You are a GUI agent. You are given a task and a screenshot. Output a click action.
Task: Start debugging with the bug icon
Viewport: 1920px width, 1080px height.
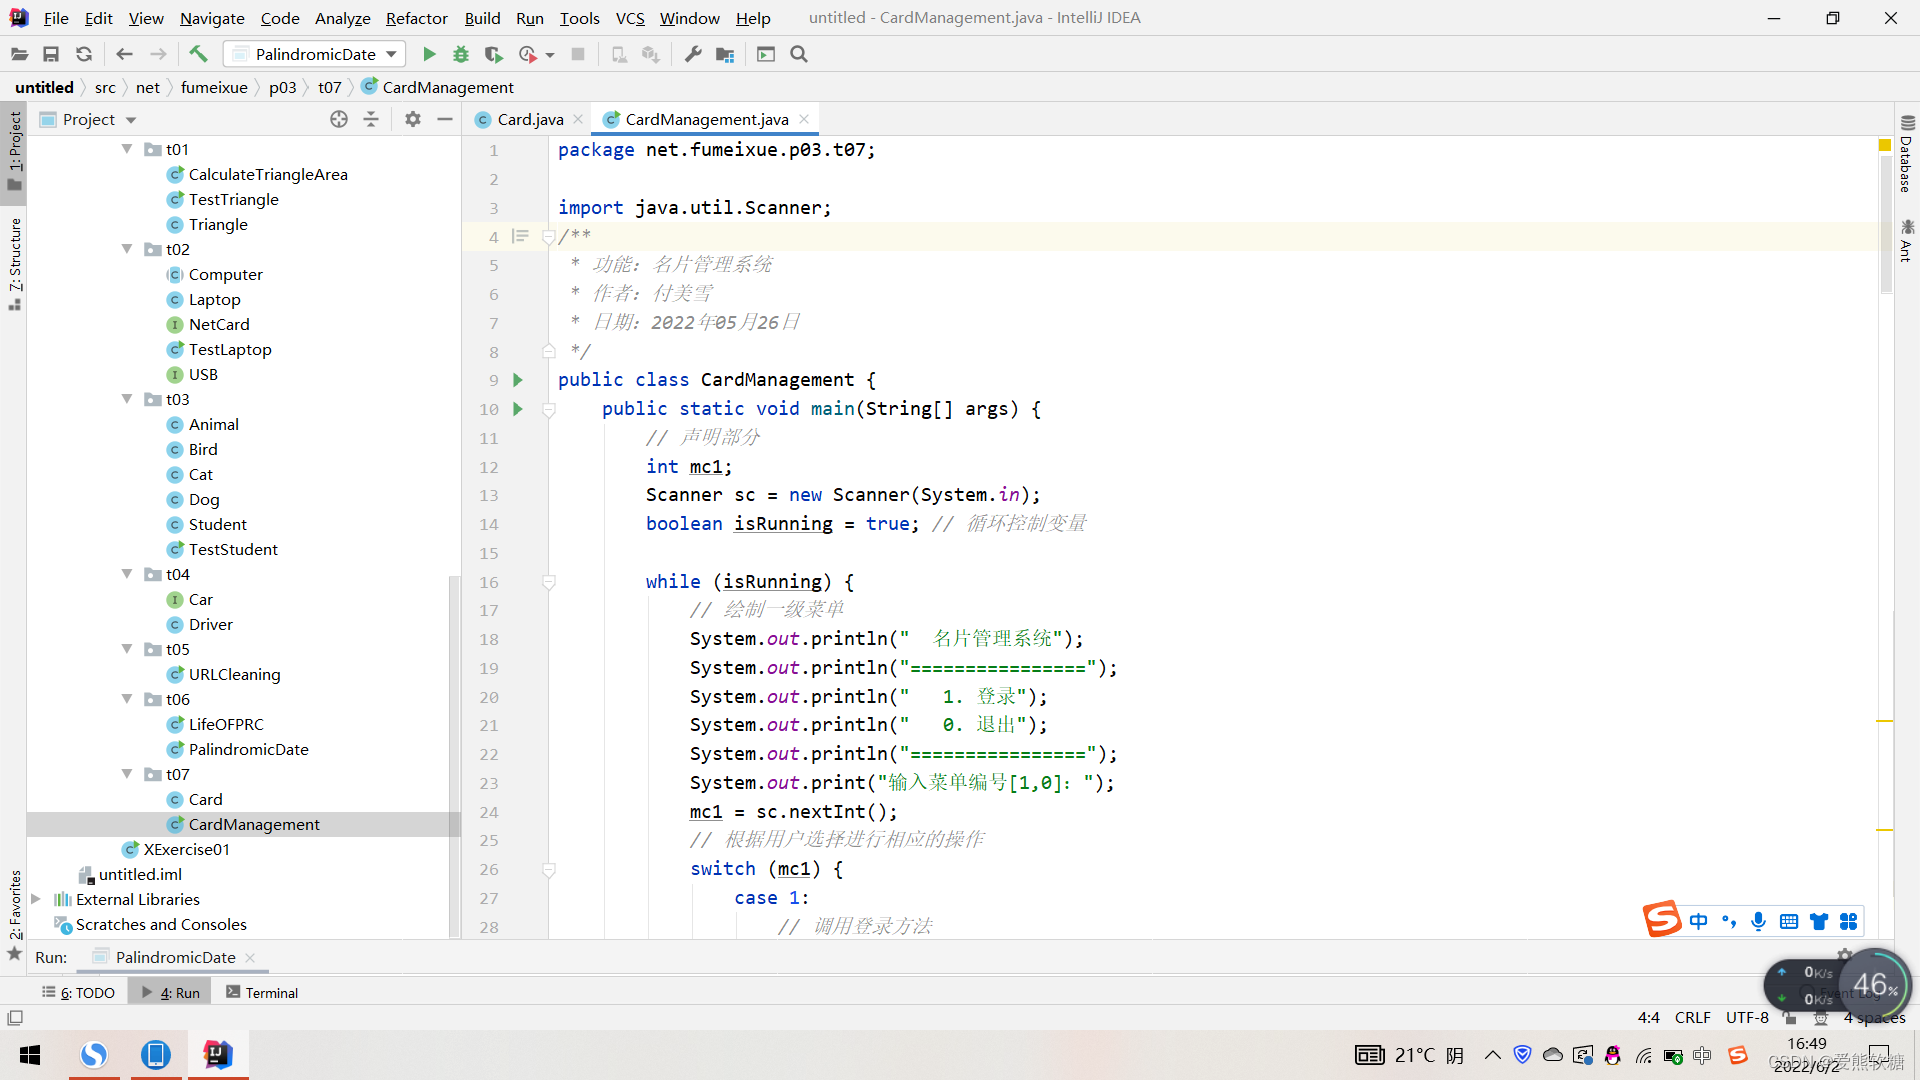[461, 54]
